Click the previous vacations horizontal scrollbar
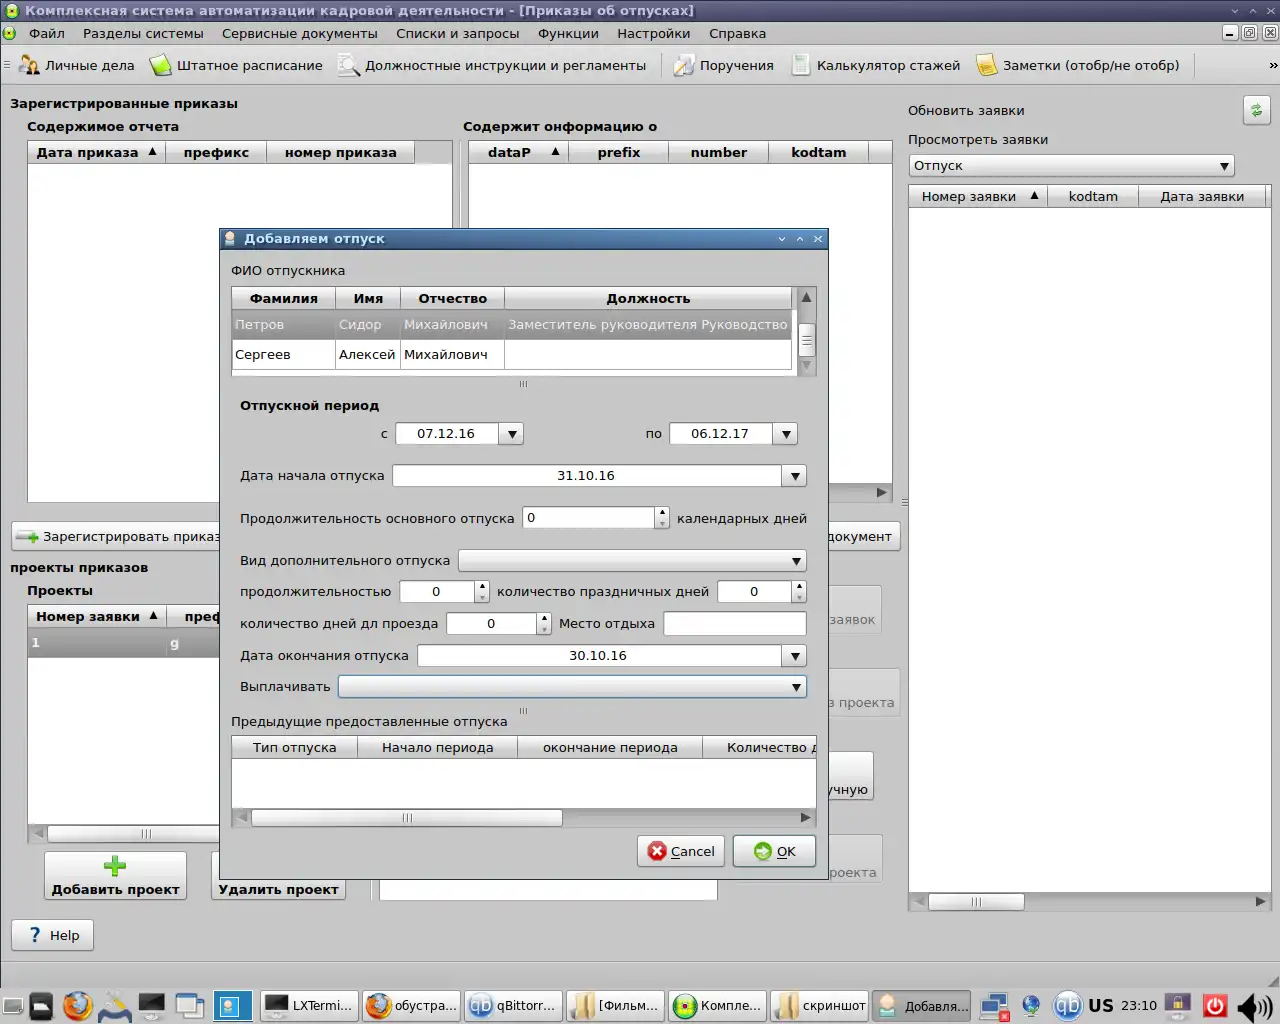 pos(406,818)
